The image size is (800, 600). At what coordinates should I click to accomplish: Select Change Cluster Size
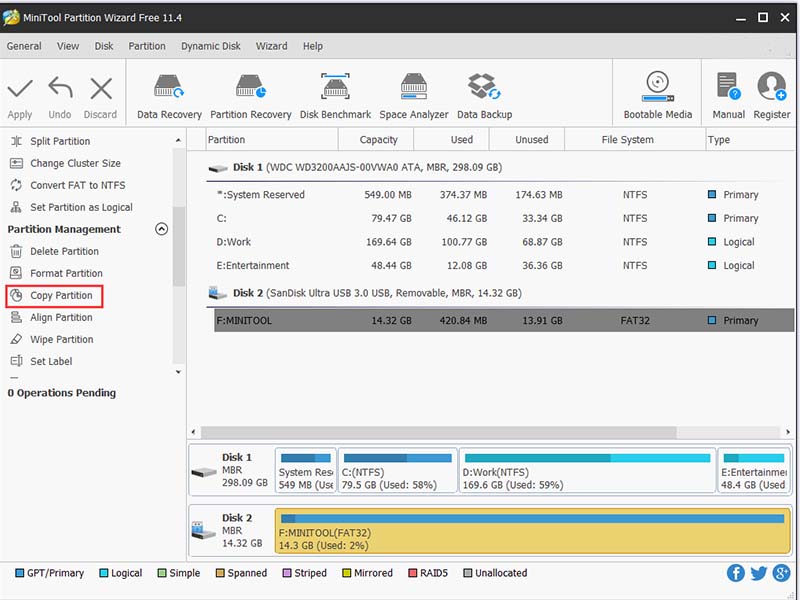(x=75, y=163)
